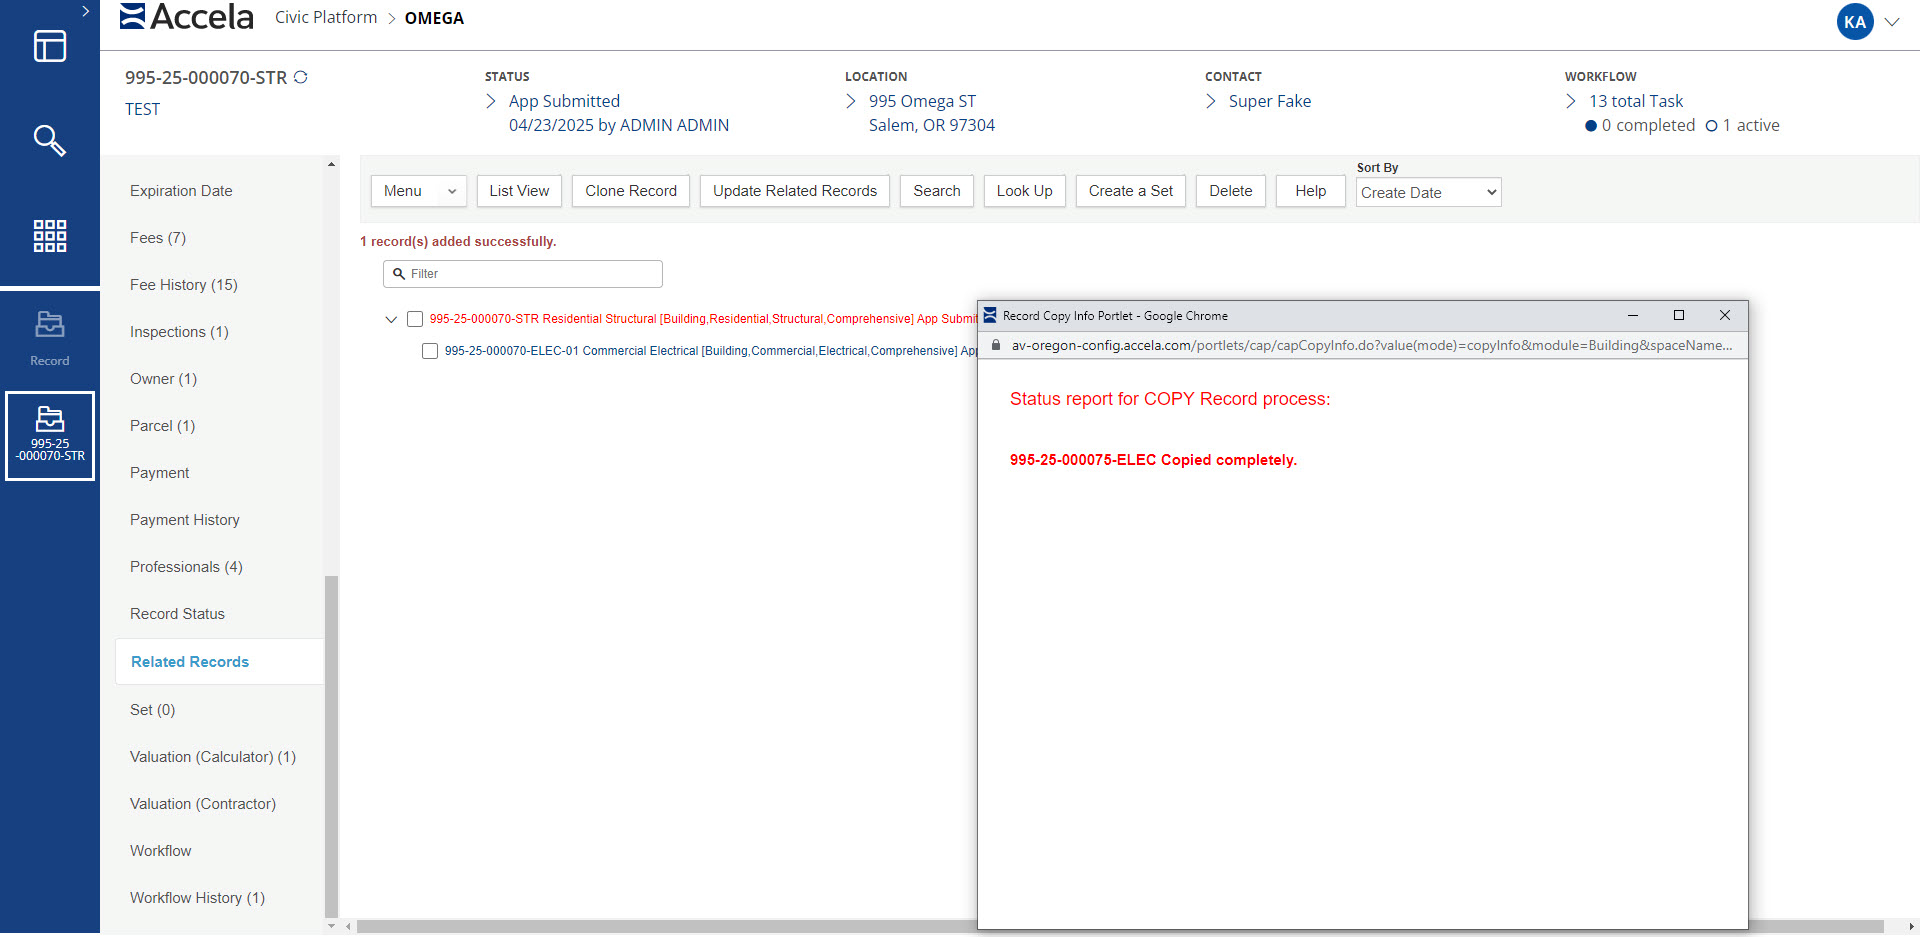Open the Sort By Create Date dropdown
Screen dimensions: 1920x937
[x=1428, y=192]
